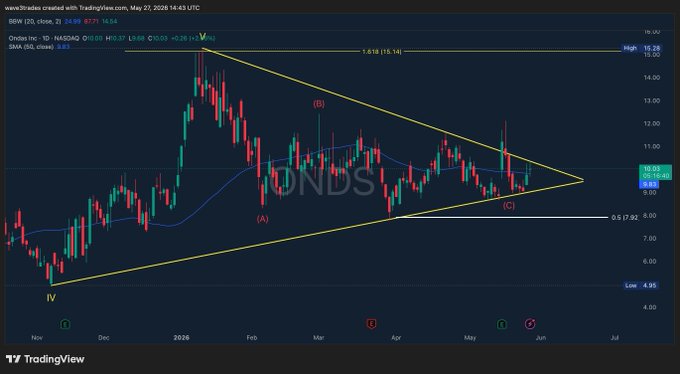Click the TradingView logo at bottom left

(x=45, y=359)
